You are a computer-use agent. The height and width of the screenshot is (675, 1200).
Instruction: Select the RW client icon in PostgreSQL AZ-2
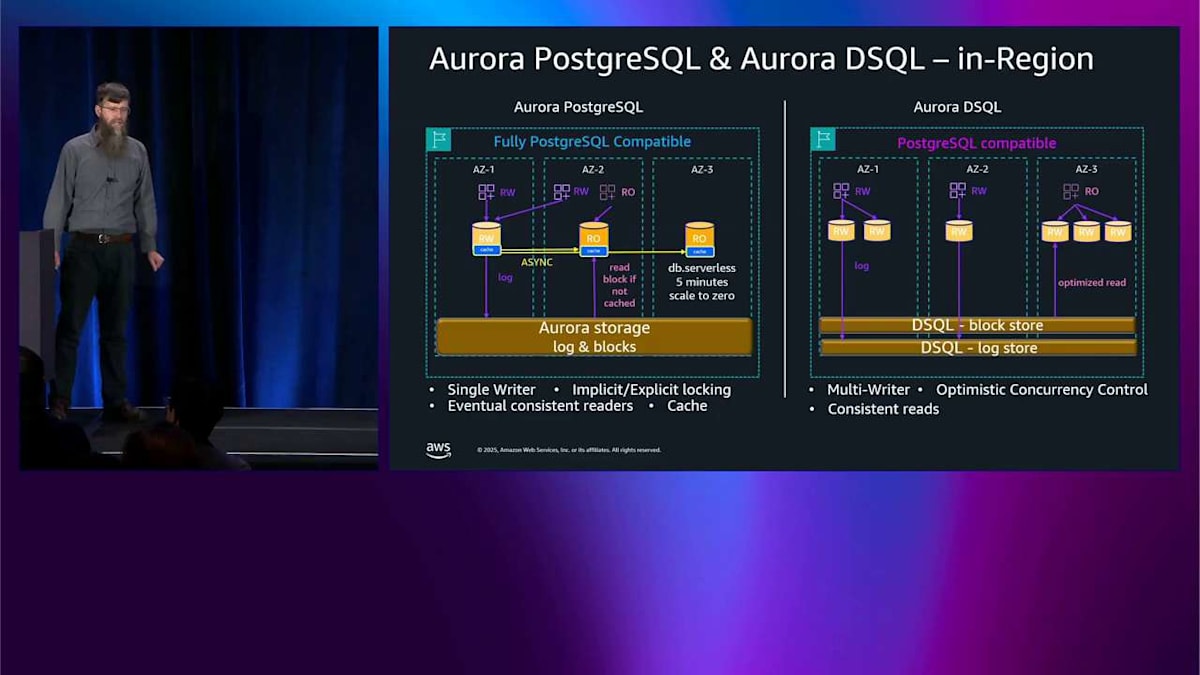[x=562, y=192]
